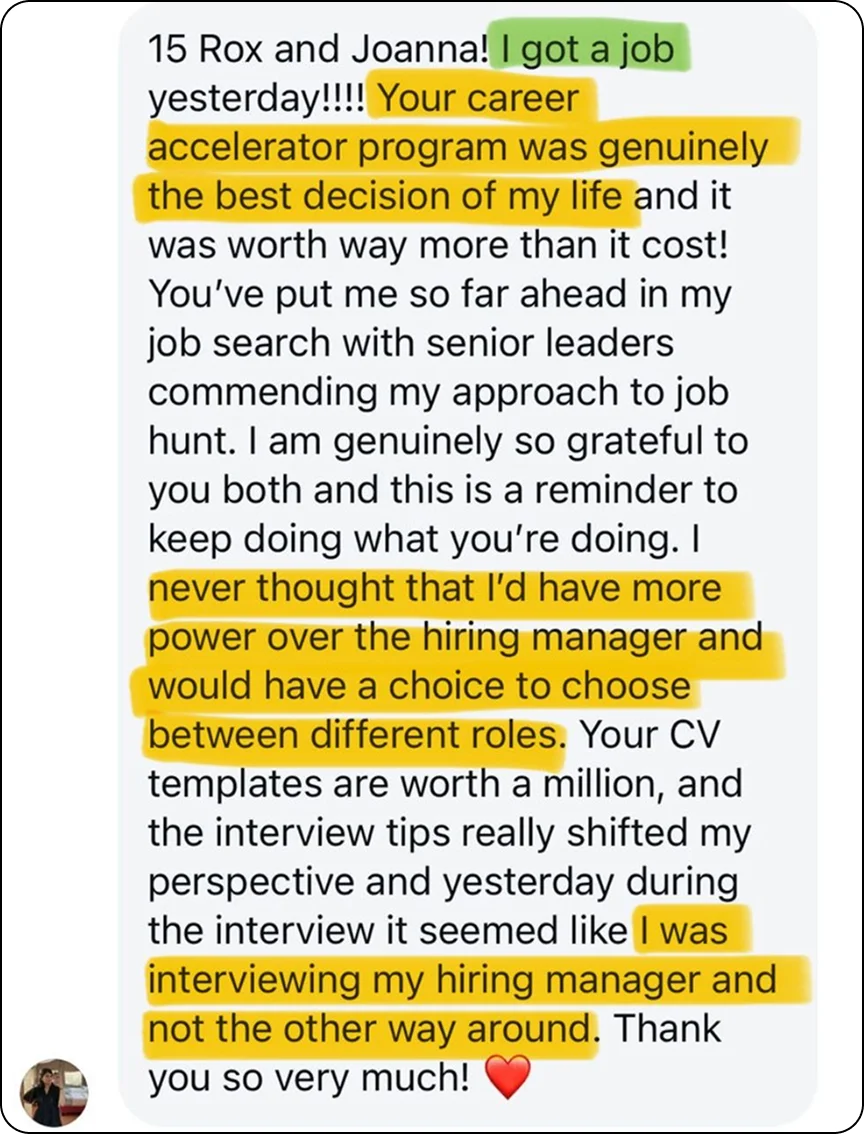
Task: Select highlighted "interviewing my hiring manager and"
Action: coord(462,980)
